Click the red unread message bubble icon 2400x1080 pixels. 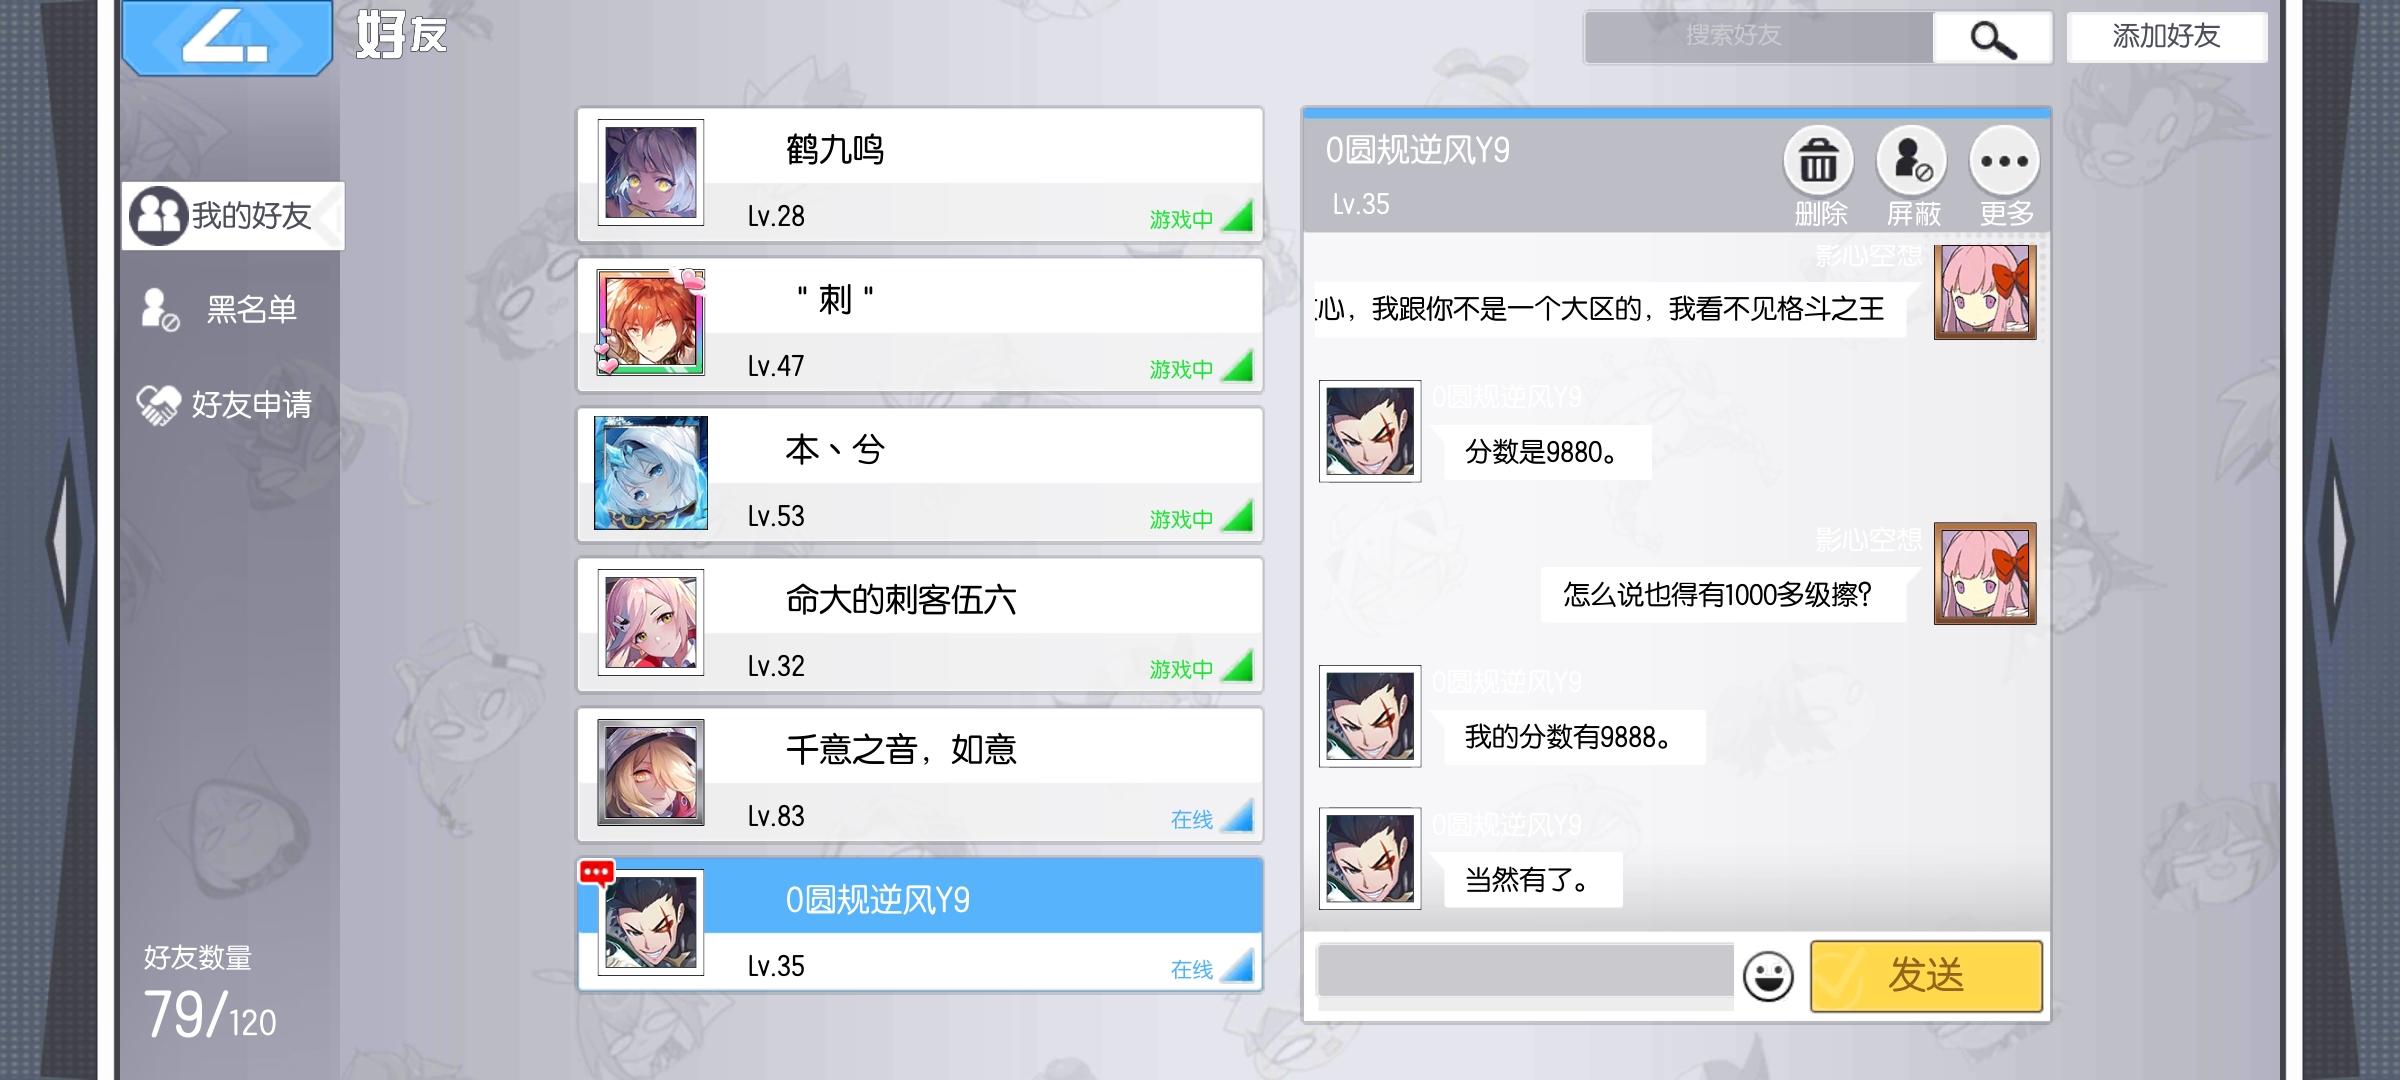[x=596, y=872]
